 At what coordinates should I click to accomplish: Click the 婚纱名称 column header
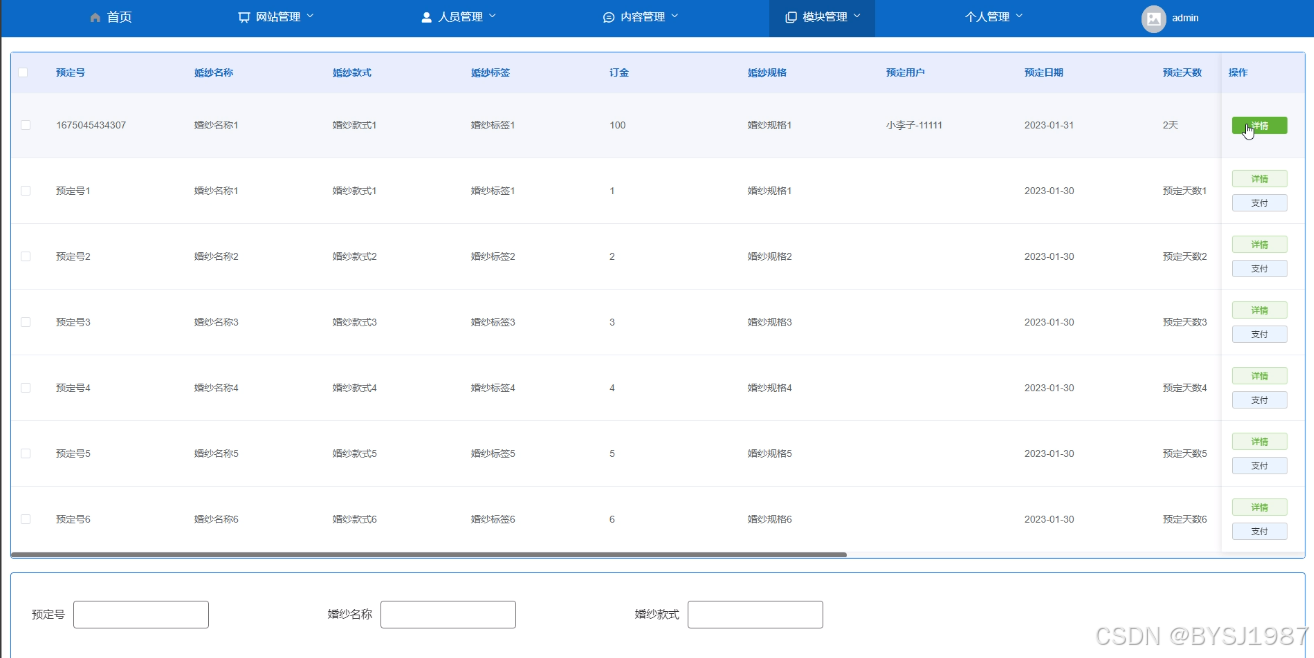tap(214, 73)
